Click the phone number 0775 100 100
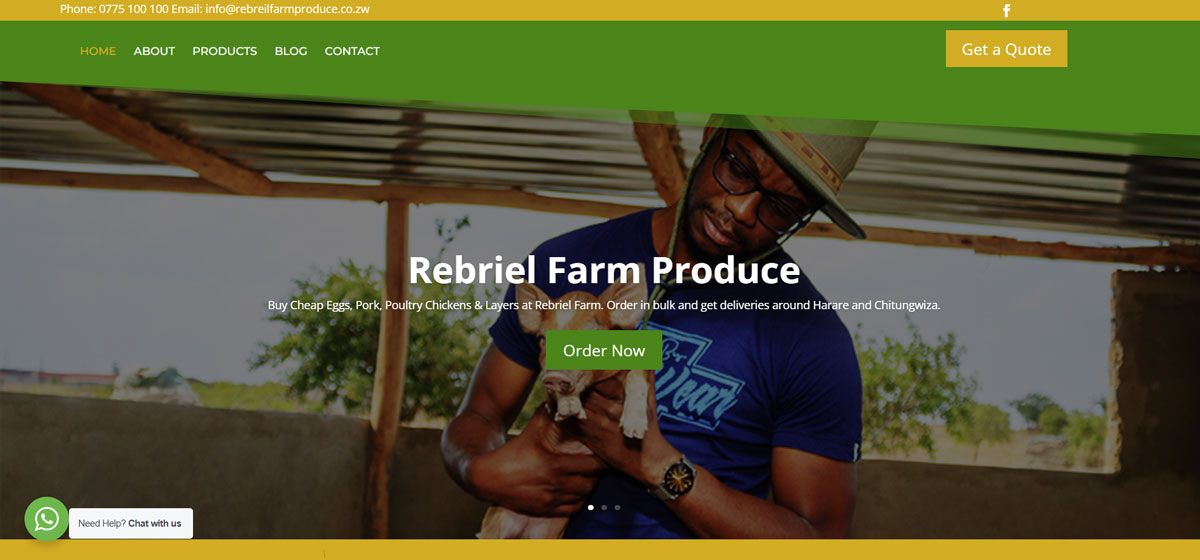This screenshot has height=560, width=1200. point(133,9)
